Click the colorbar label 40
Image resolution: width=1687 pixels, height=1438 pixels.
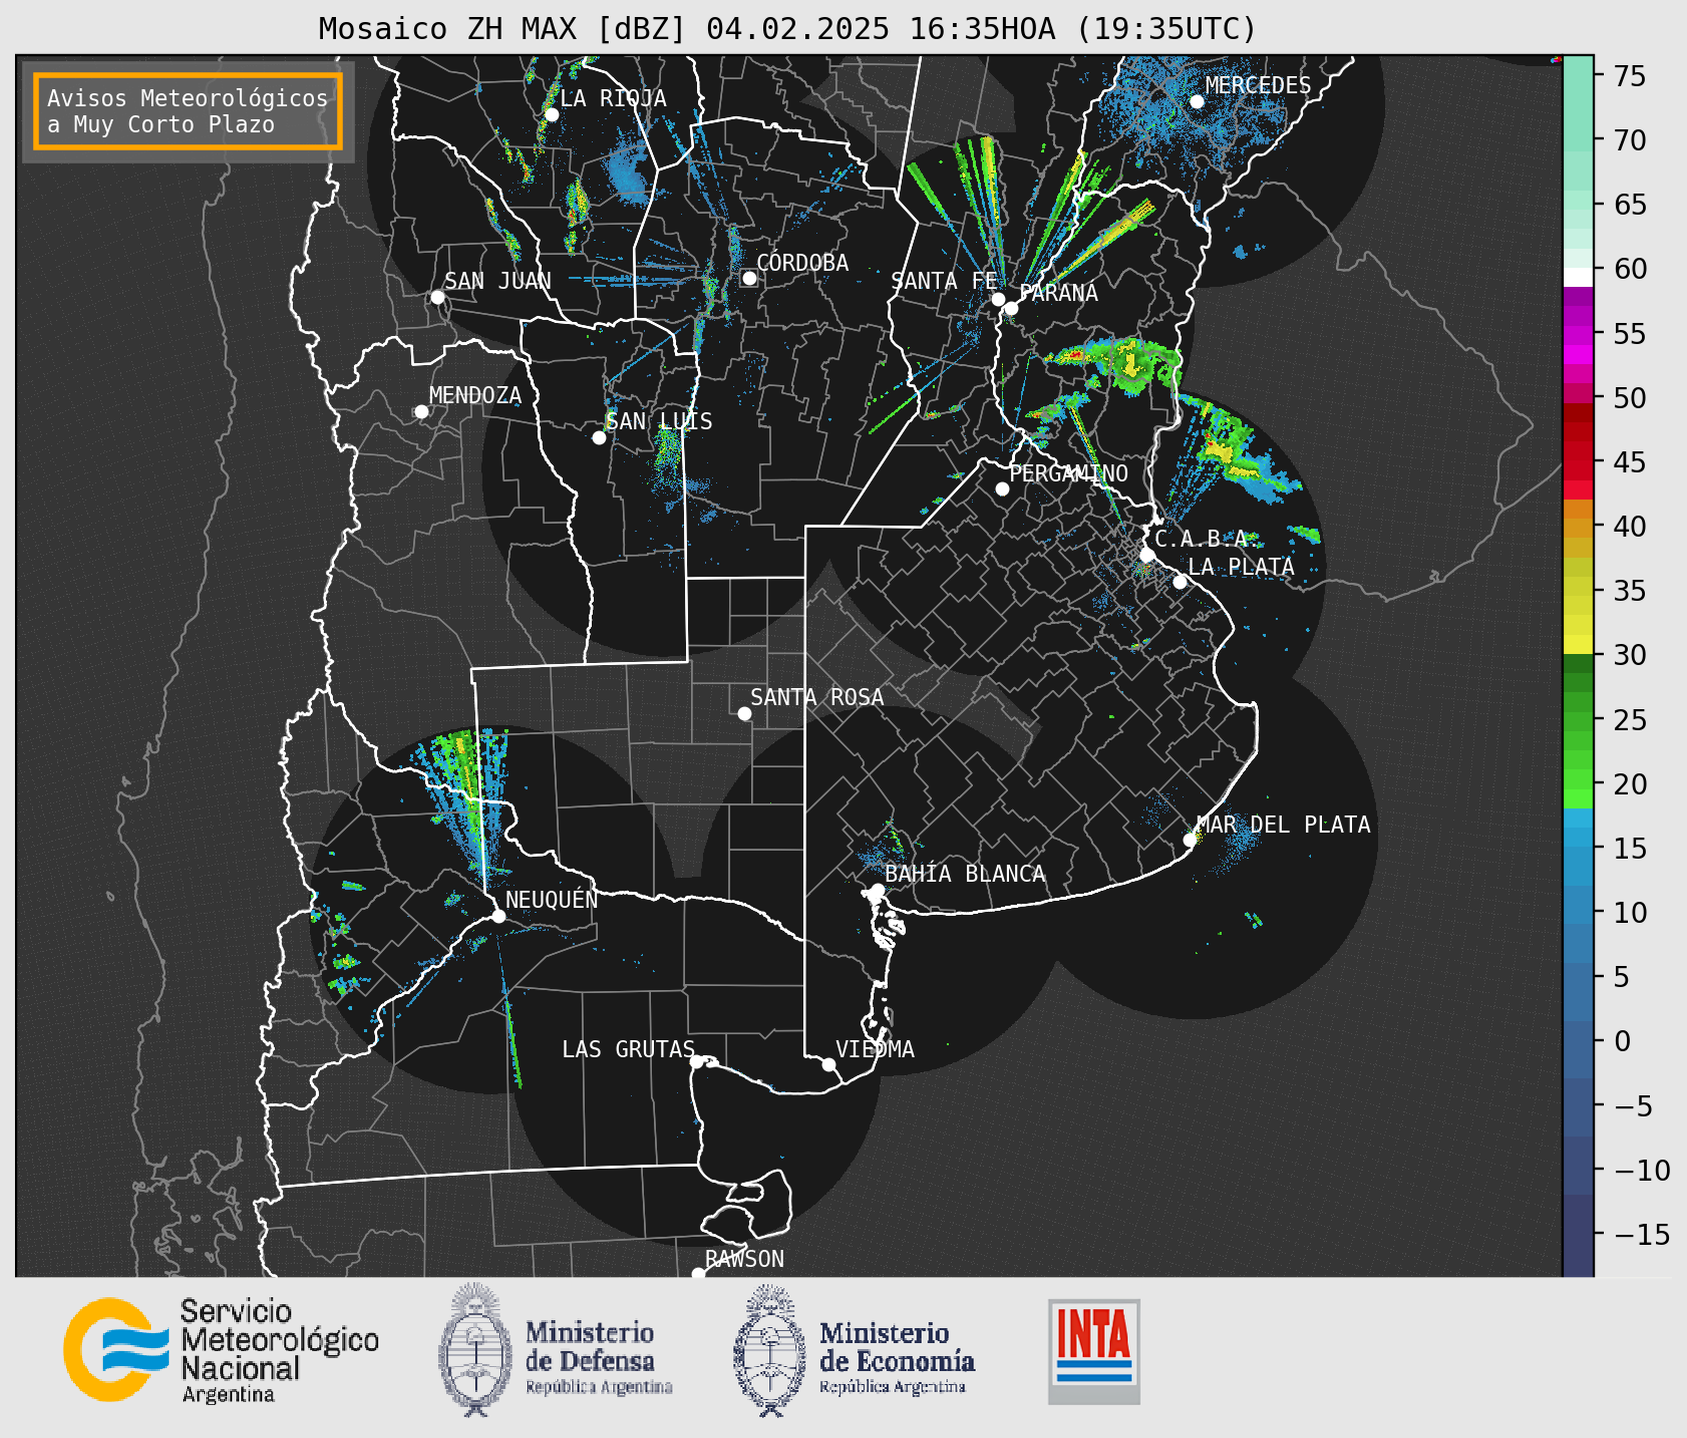1629,527
